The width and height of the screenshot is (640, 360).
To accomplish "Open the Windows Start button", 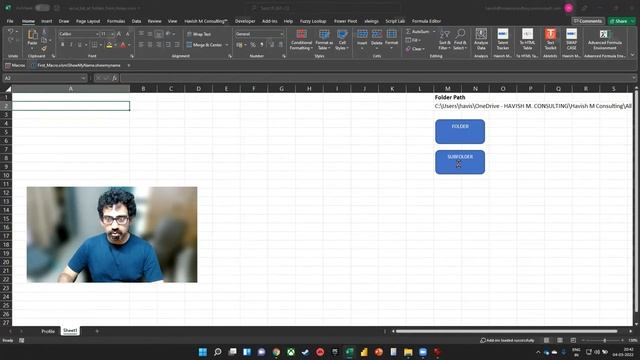I will click(x=202, y=352).
